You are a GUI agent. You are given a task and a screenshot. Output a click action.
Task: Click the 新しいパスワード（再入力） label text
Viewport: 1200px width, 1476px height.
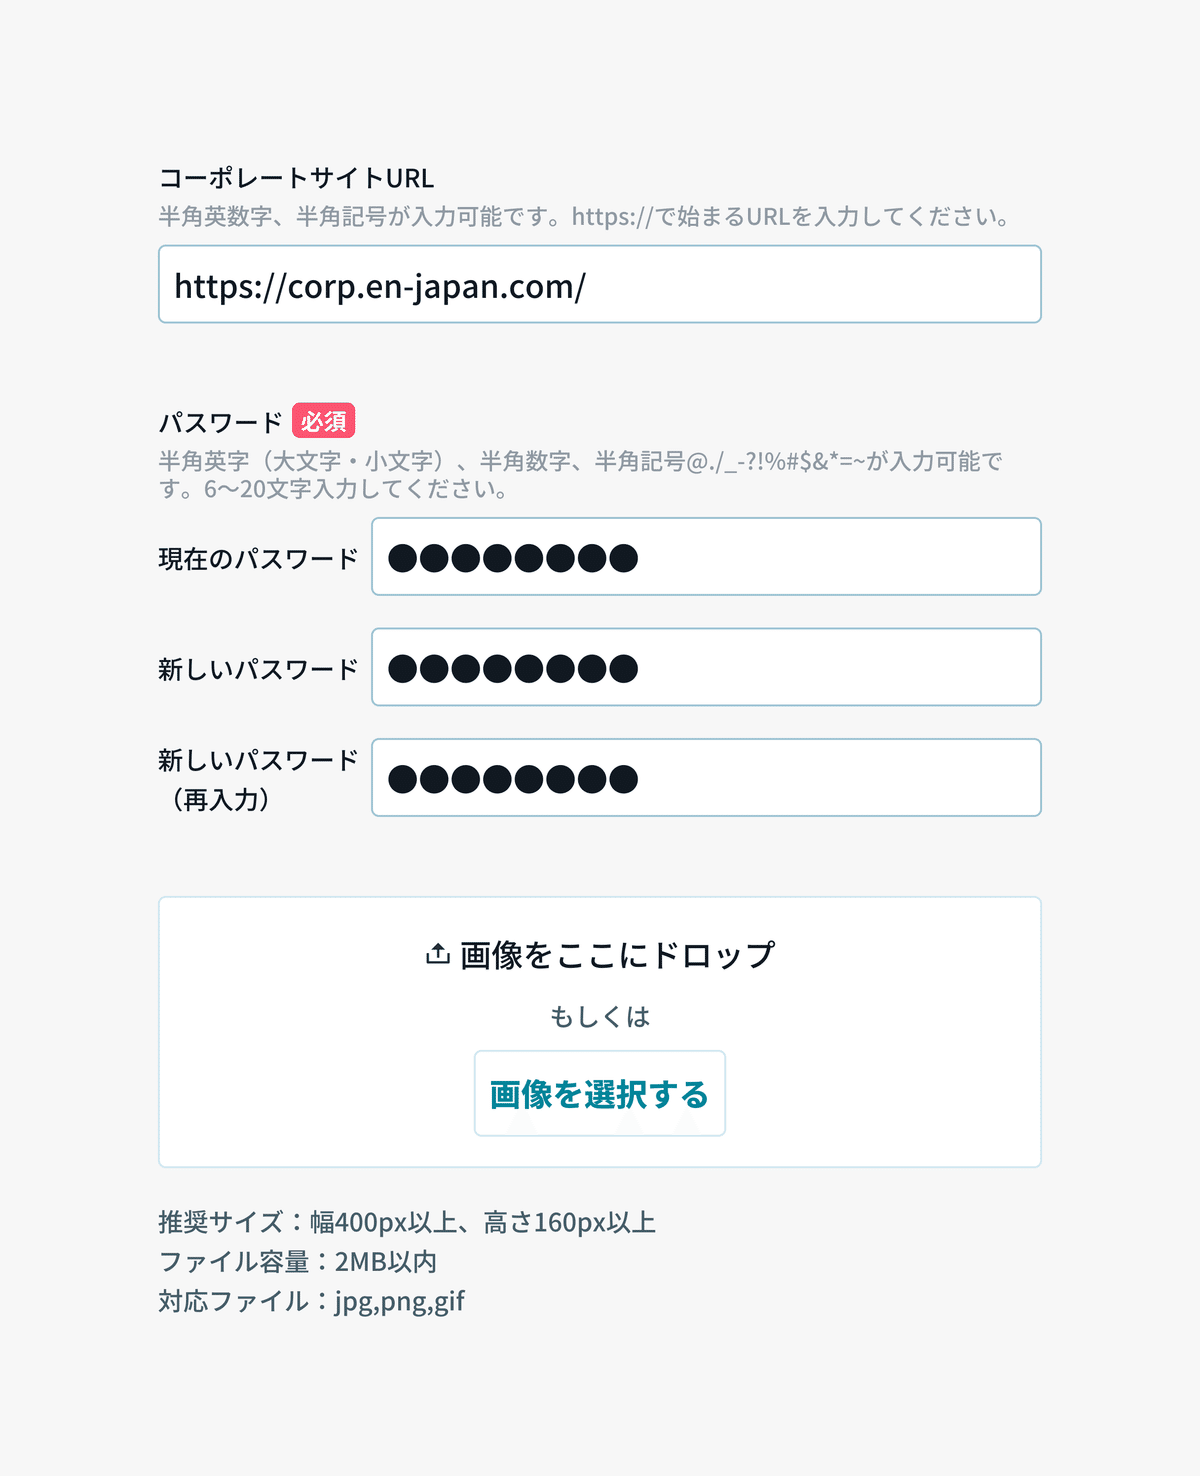click(x=258, y=780)
